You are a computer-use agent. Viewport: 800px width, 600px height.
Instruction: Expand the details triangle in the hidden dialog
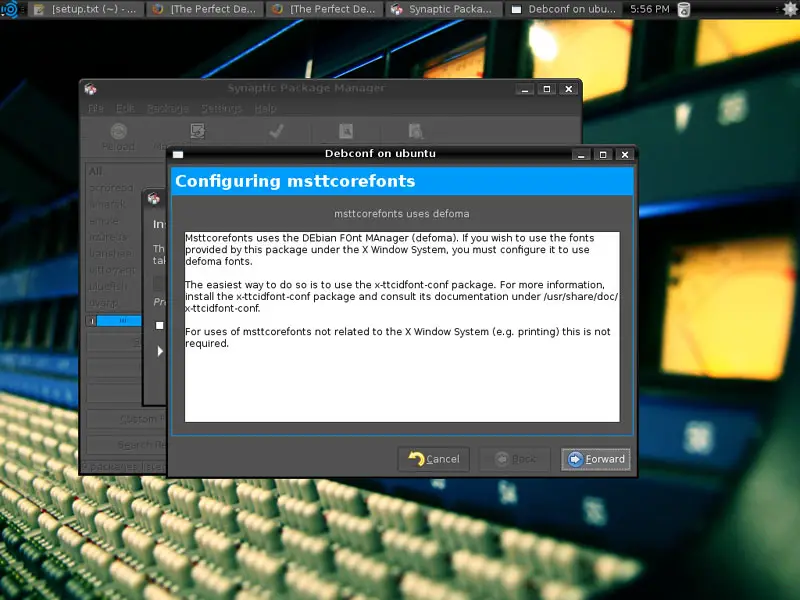[160, 351]
